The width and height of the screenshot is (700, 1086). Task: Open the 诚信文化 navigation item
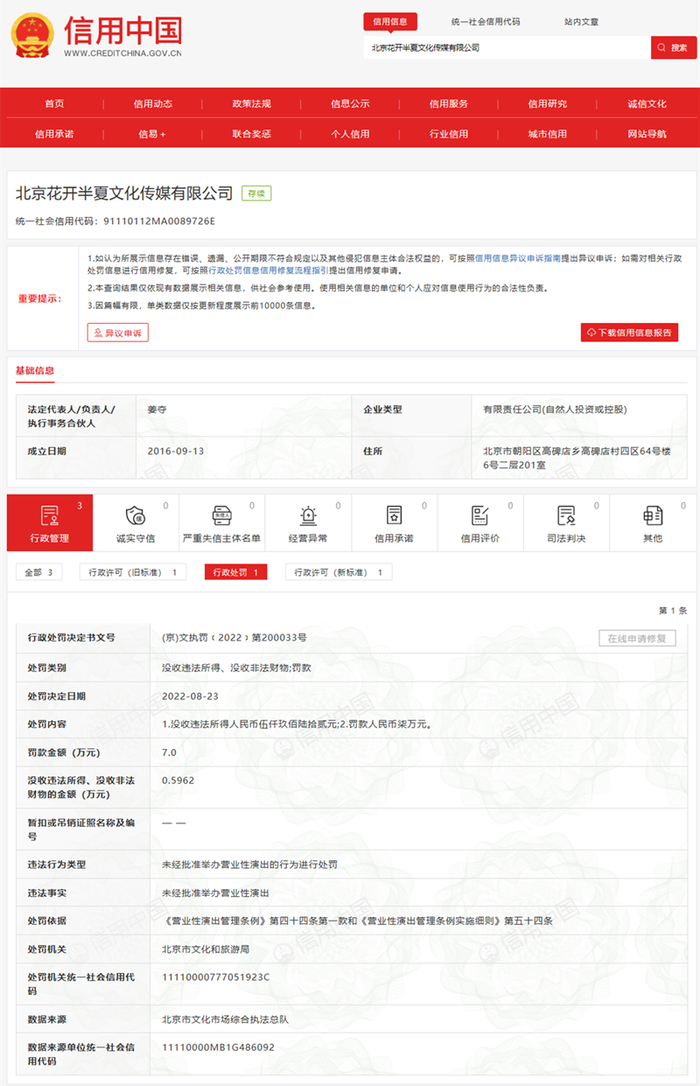pos(647,104)
